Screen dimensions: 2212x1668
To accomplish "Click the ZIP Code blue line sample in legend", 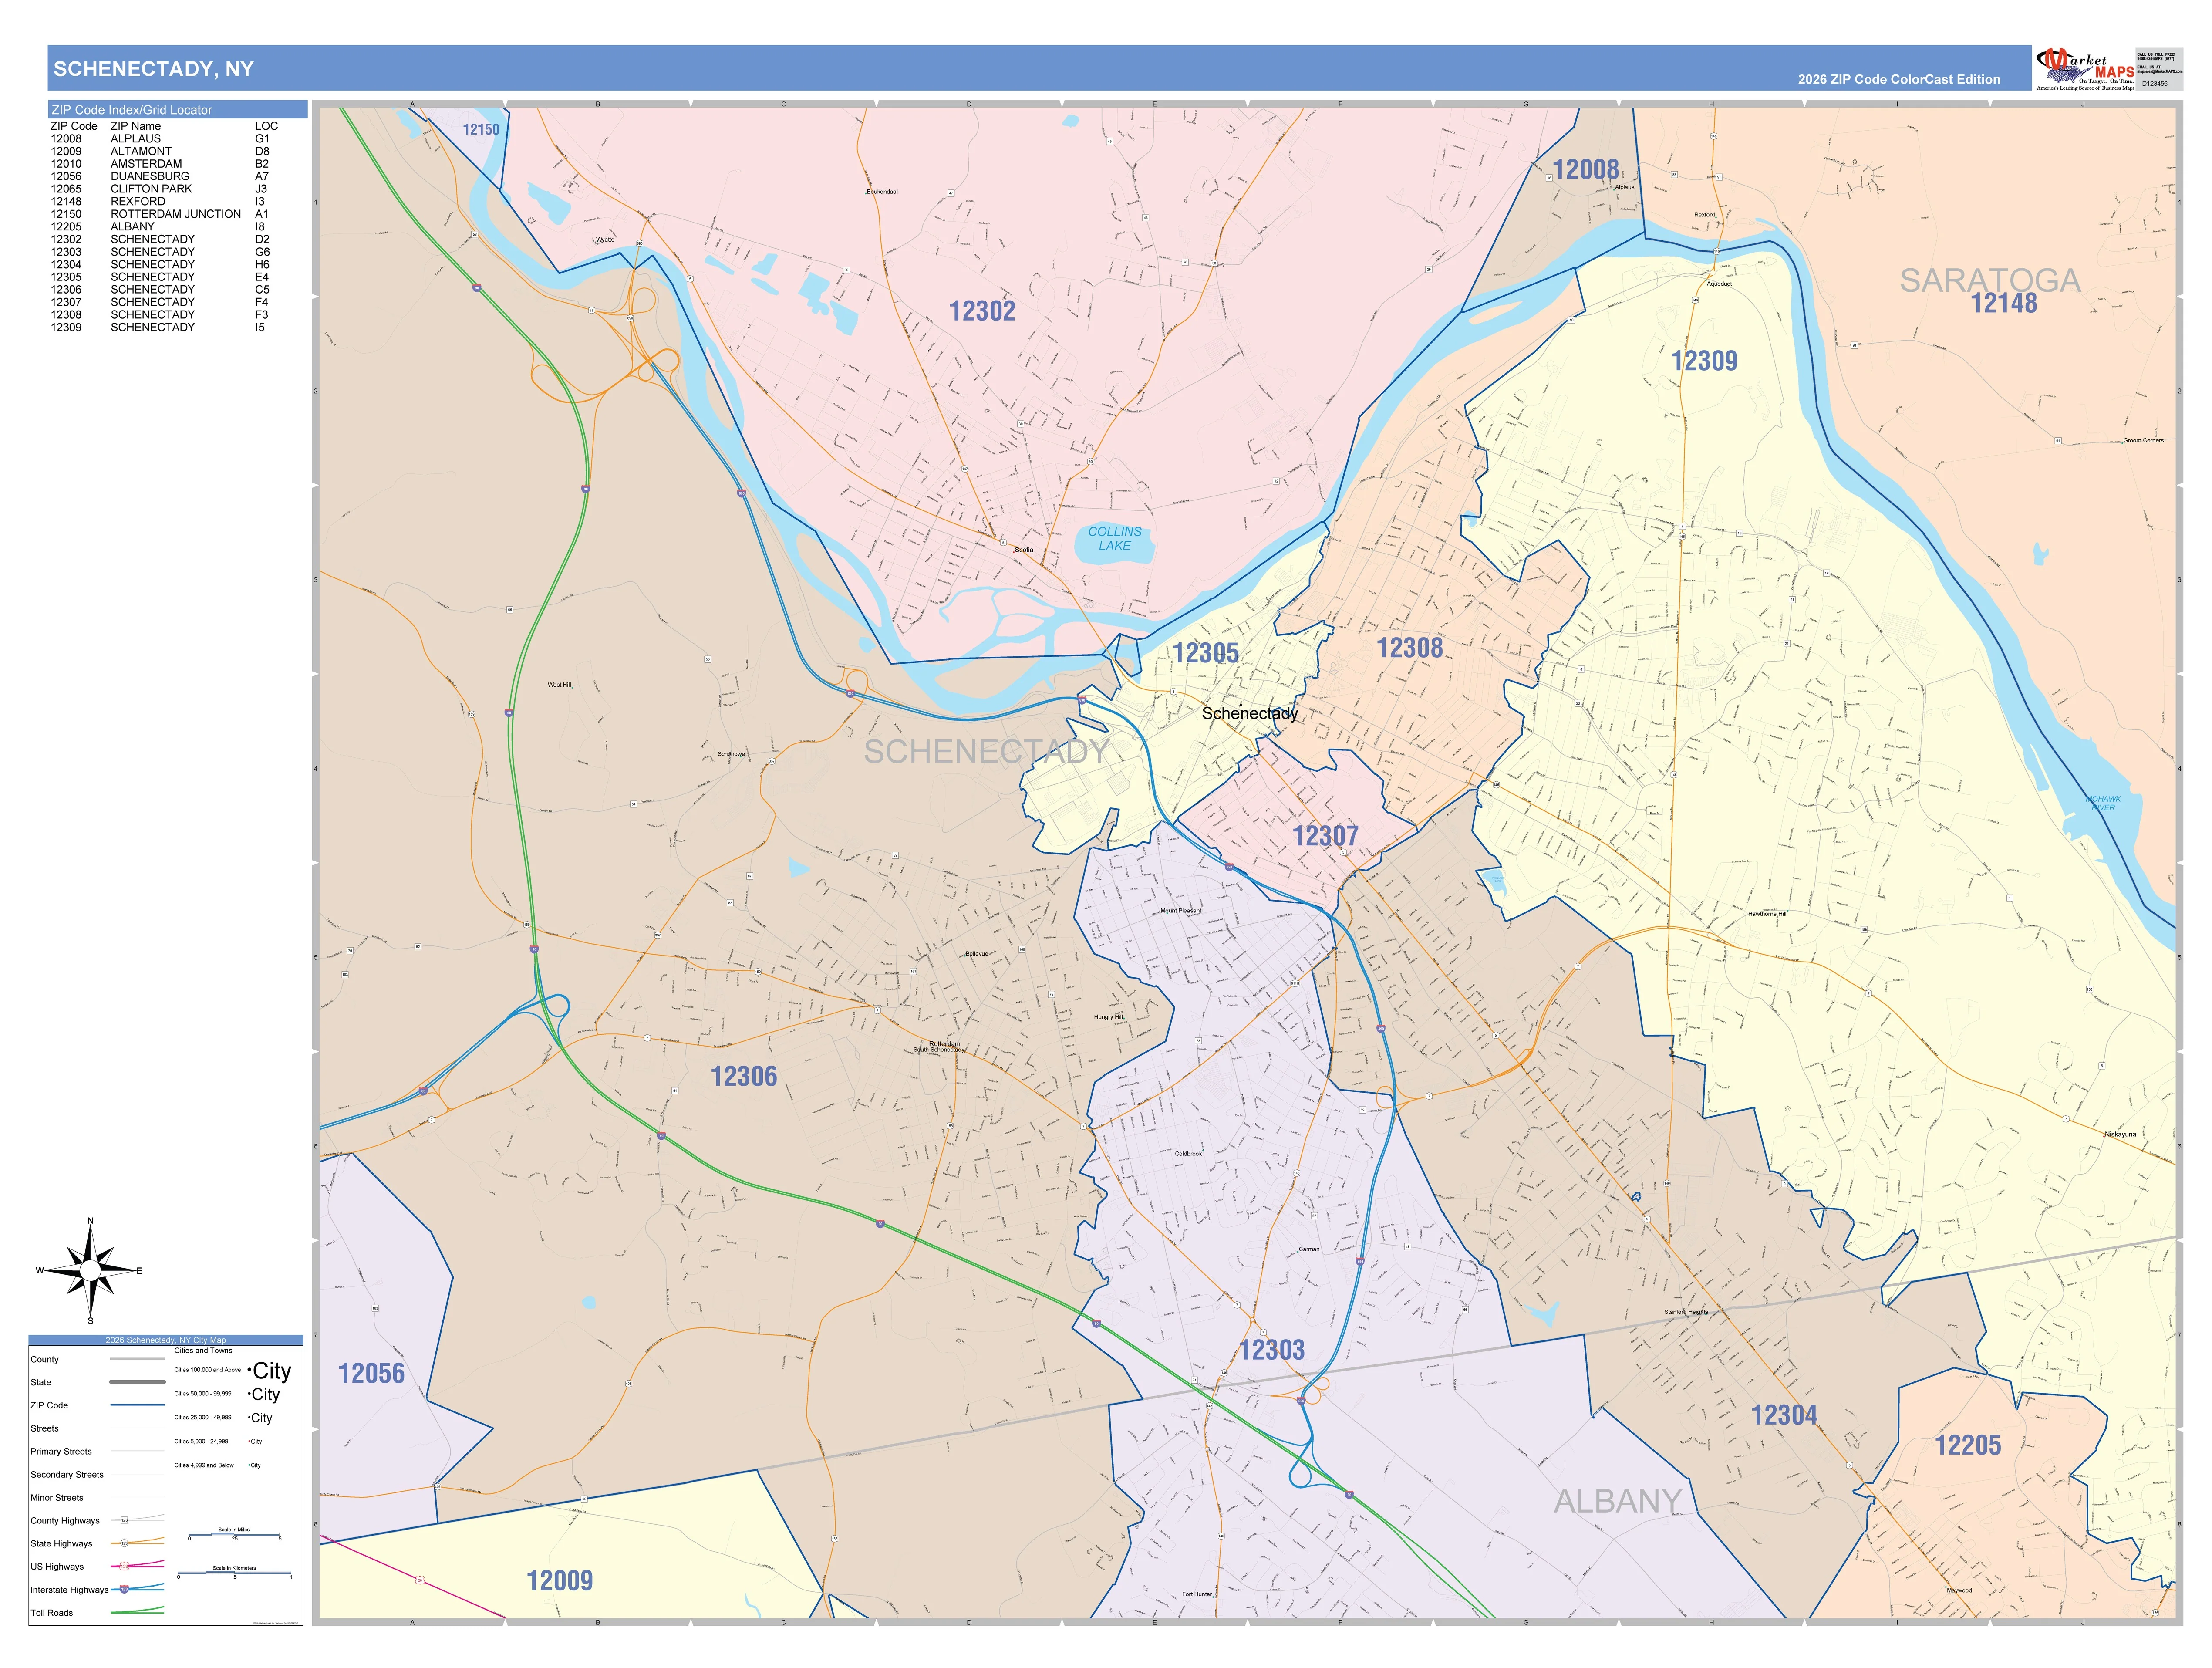I will pos(137,1405).
